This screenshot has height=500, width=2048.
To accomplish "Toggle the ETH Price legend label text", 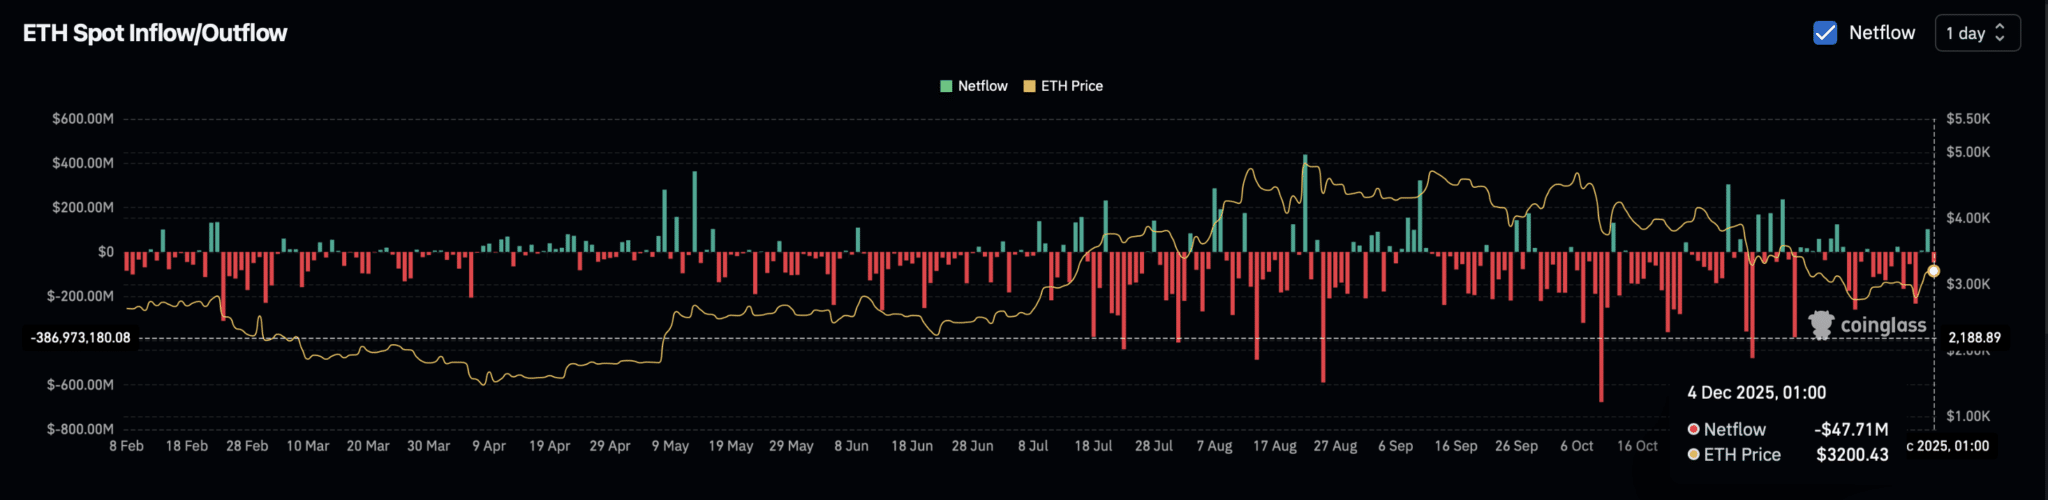I will pos(1071,86).
